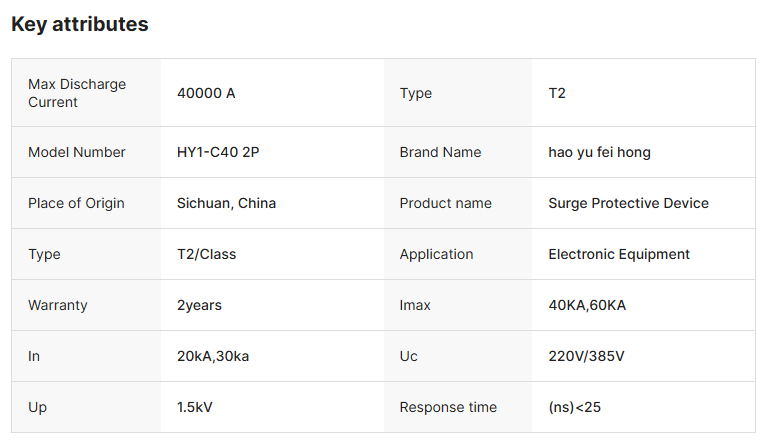
Task: Click the Place of Origin label
Action: pyautogui.click(x=76, y=203)
